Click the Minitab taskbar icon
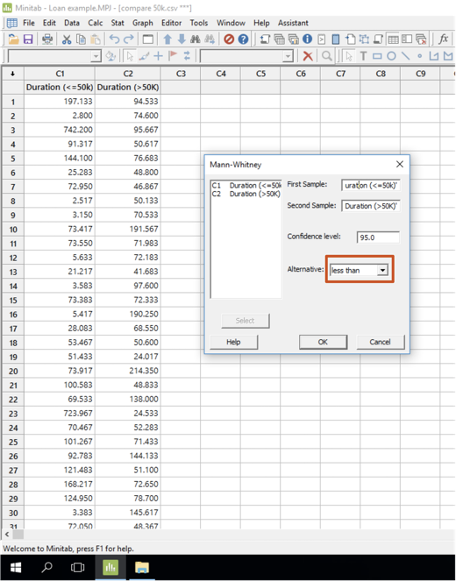 click(x=110, y=567)
